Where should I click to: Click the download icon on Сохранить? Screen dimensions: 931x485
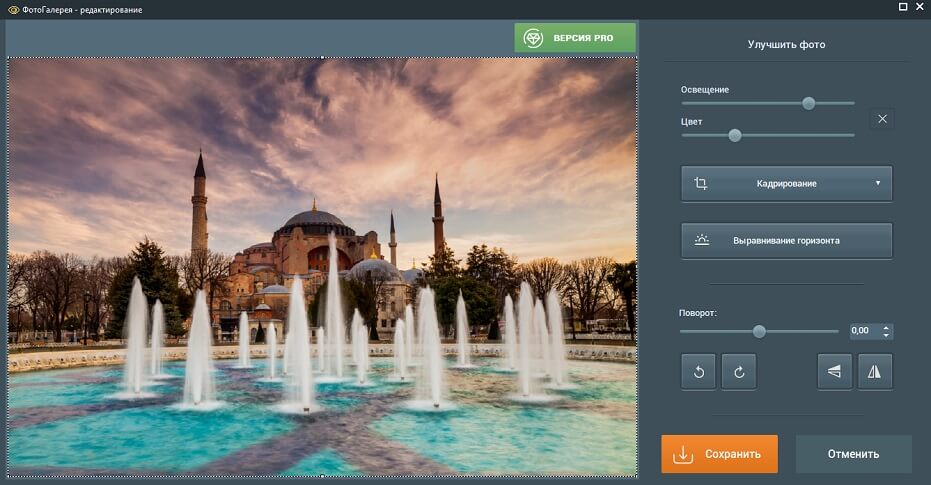point(683,454)
